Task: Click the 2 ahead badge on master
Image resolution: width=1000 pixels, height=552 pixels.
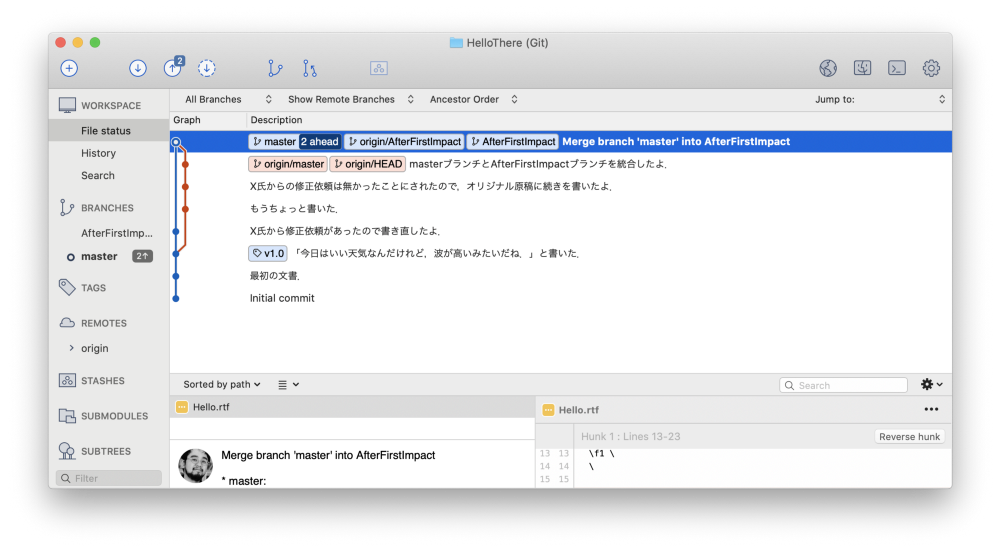Action: click(x=320, y=142)
